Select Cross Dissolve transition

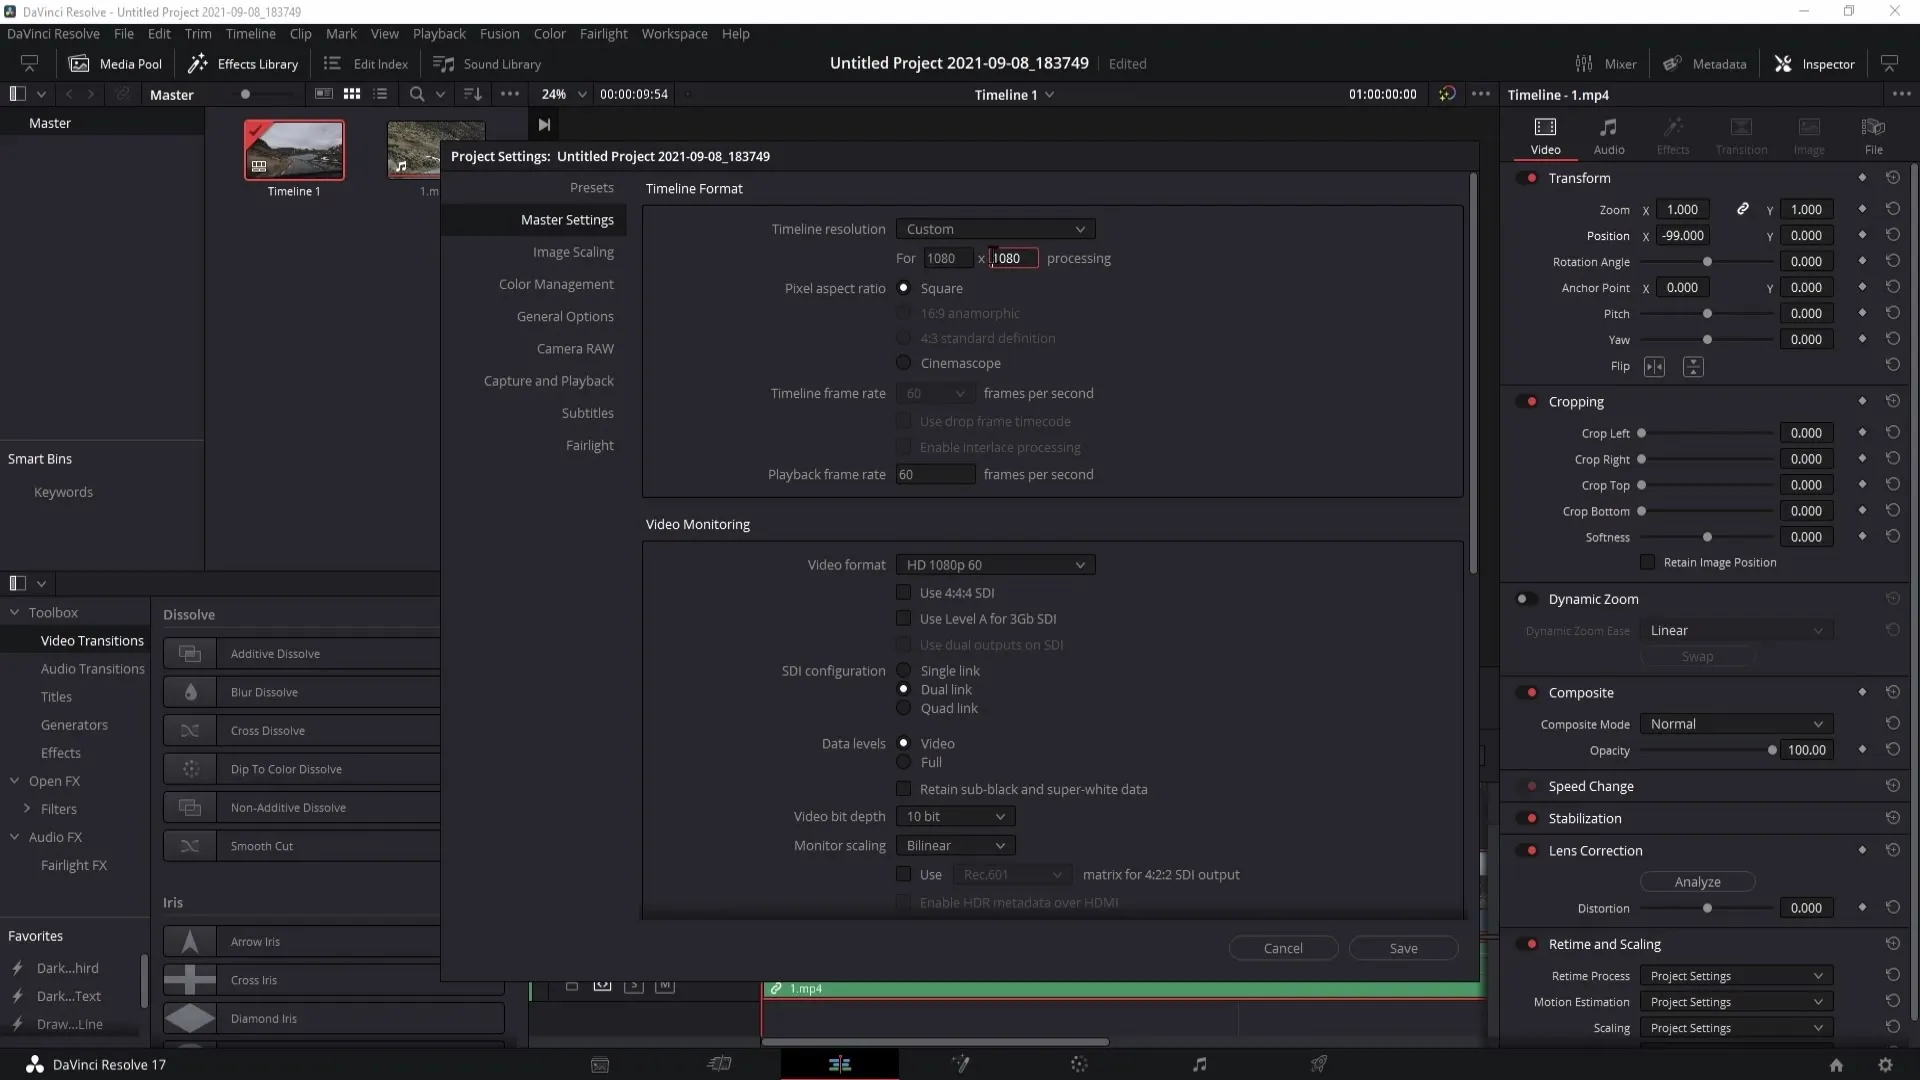coord(301,731)
